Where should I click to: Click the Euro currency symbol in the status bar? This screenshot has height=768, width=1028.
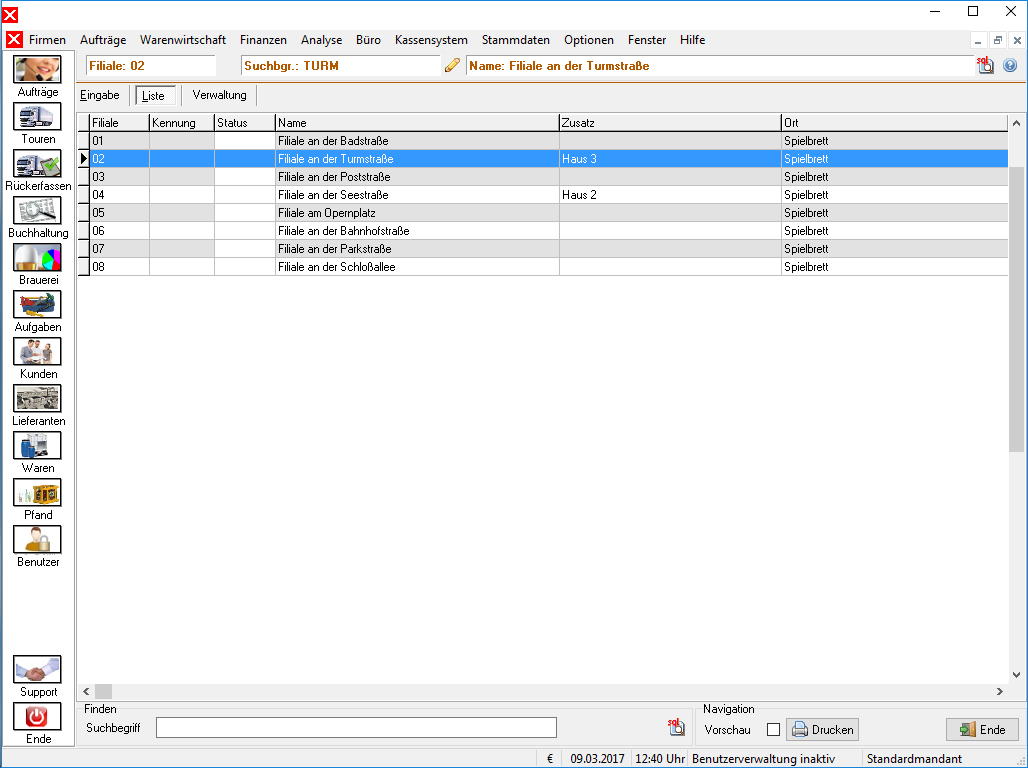(x=549, y=759)
